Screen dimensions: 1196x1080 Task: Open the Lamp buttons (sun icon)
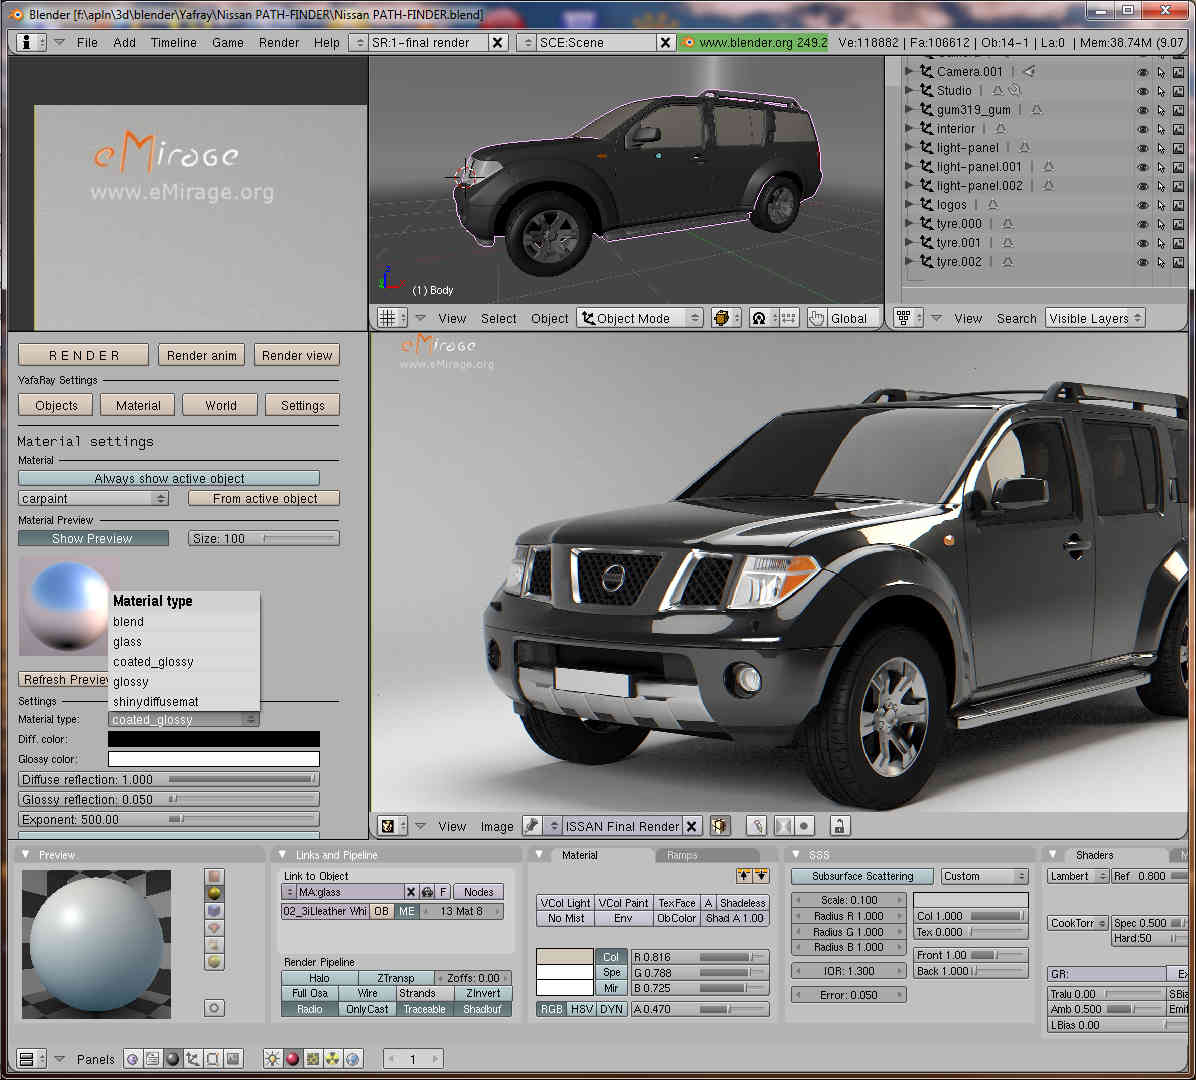(272, 1059)
